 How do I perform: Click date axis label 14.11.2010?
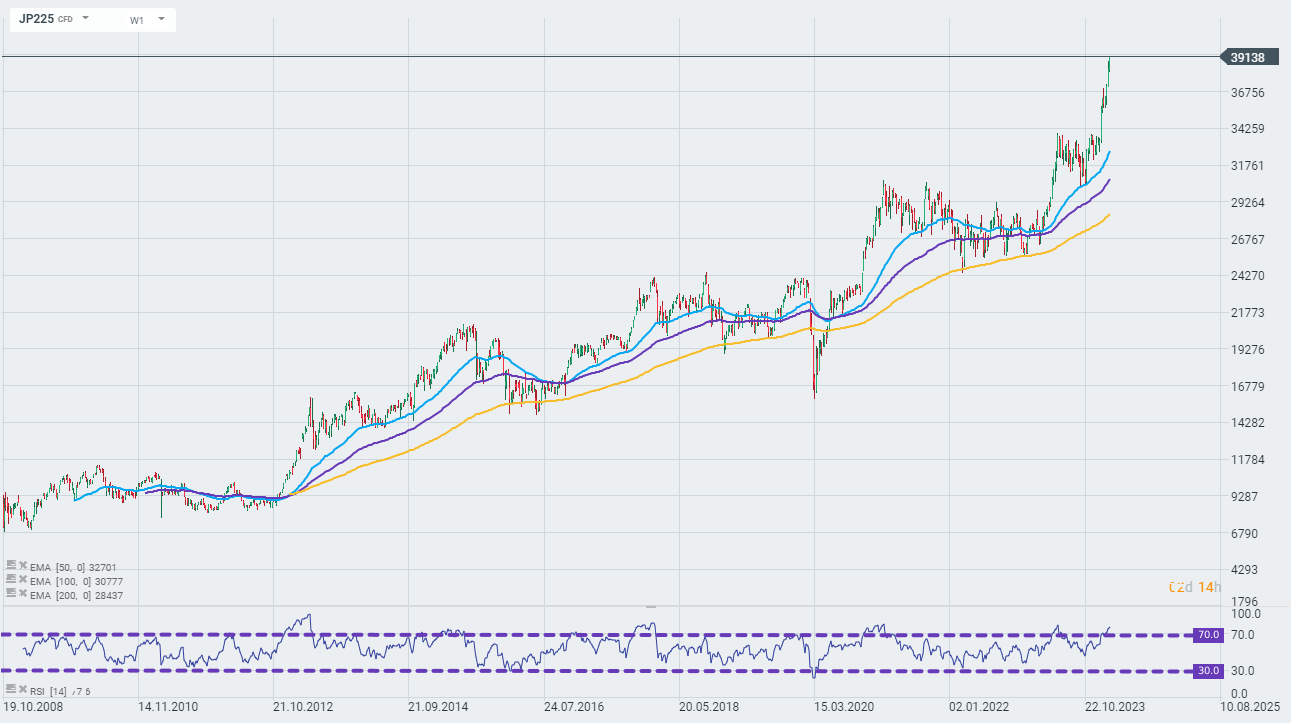[168, 707]
